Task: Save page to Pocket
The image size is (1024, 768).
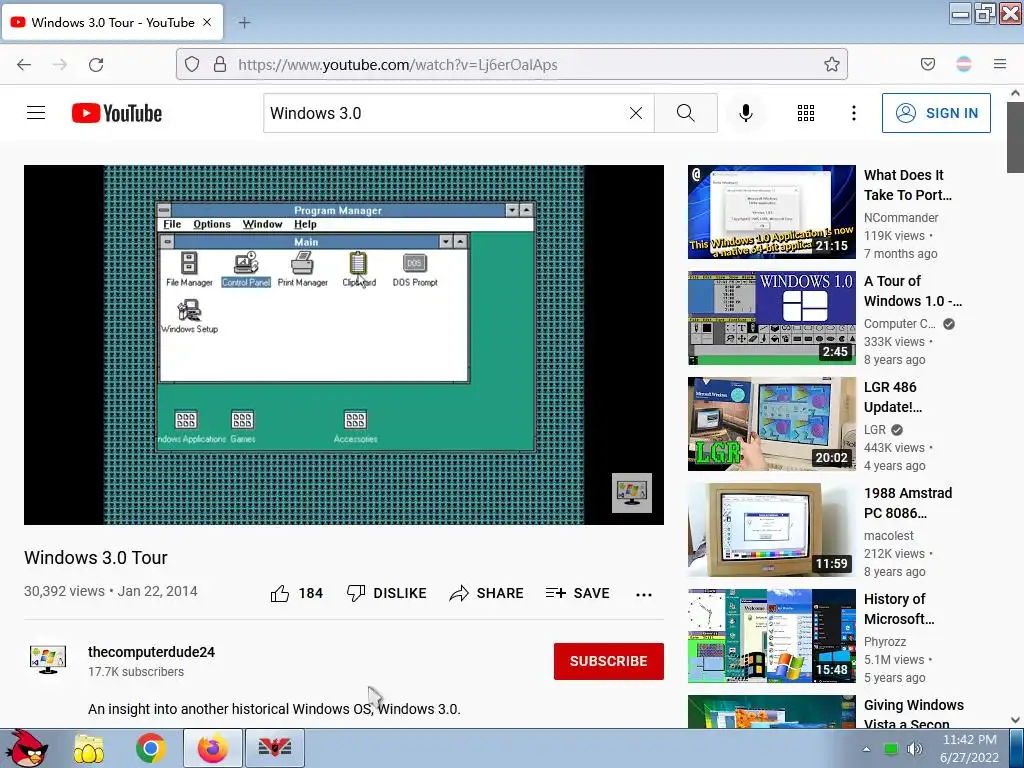Action: [x=928, y=64]
